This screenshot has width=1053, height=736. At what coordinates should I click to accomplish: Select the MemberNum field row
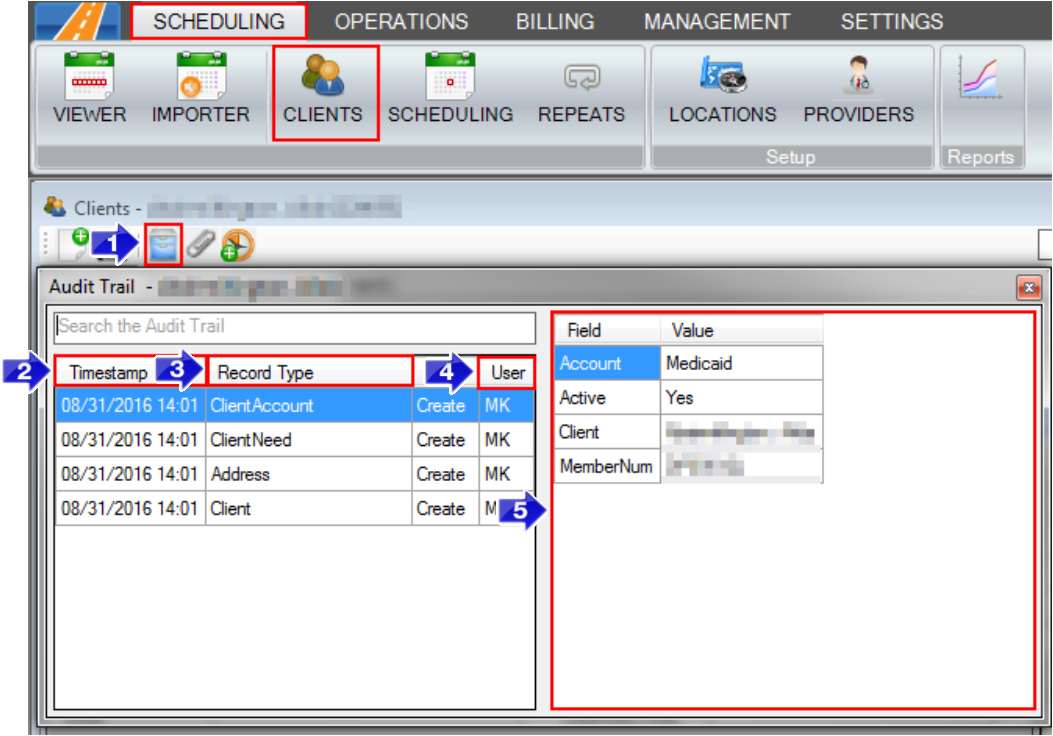pyautogui.click(x=605, y=467)
